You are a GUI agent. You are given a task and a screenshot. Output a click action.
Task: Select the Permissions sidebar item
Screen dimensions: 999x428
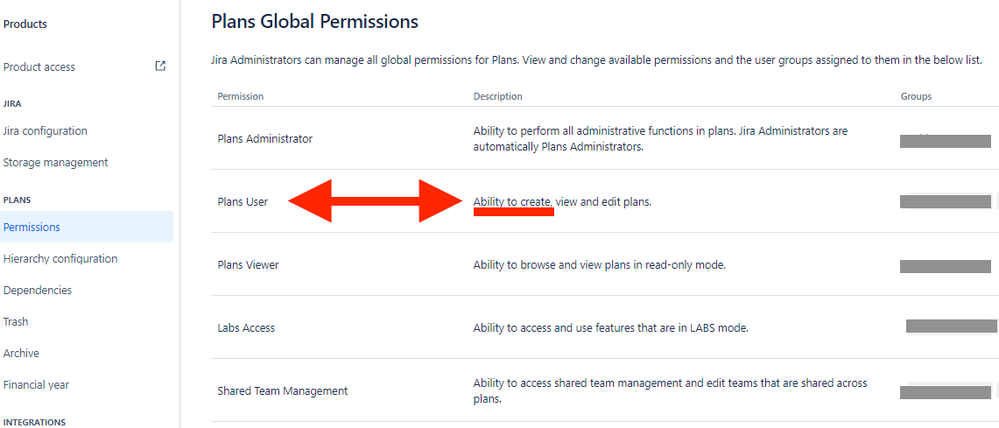(87, 227)
